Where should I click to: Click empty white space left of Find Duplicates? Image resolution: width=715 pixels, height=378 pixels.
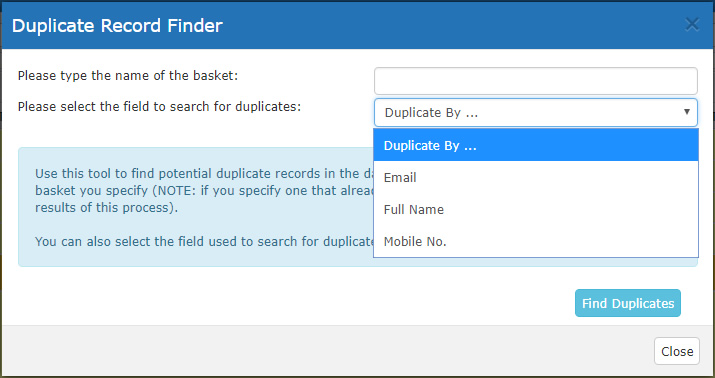pyautogui.click(x=292, y=303)
